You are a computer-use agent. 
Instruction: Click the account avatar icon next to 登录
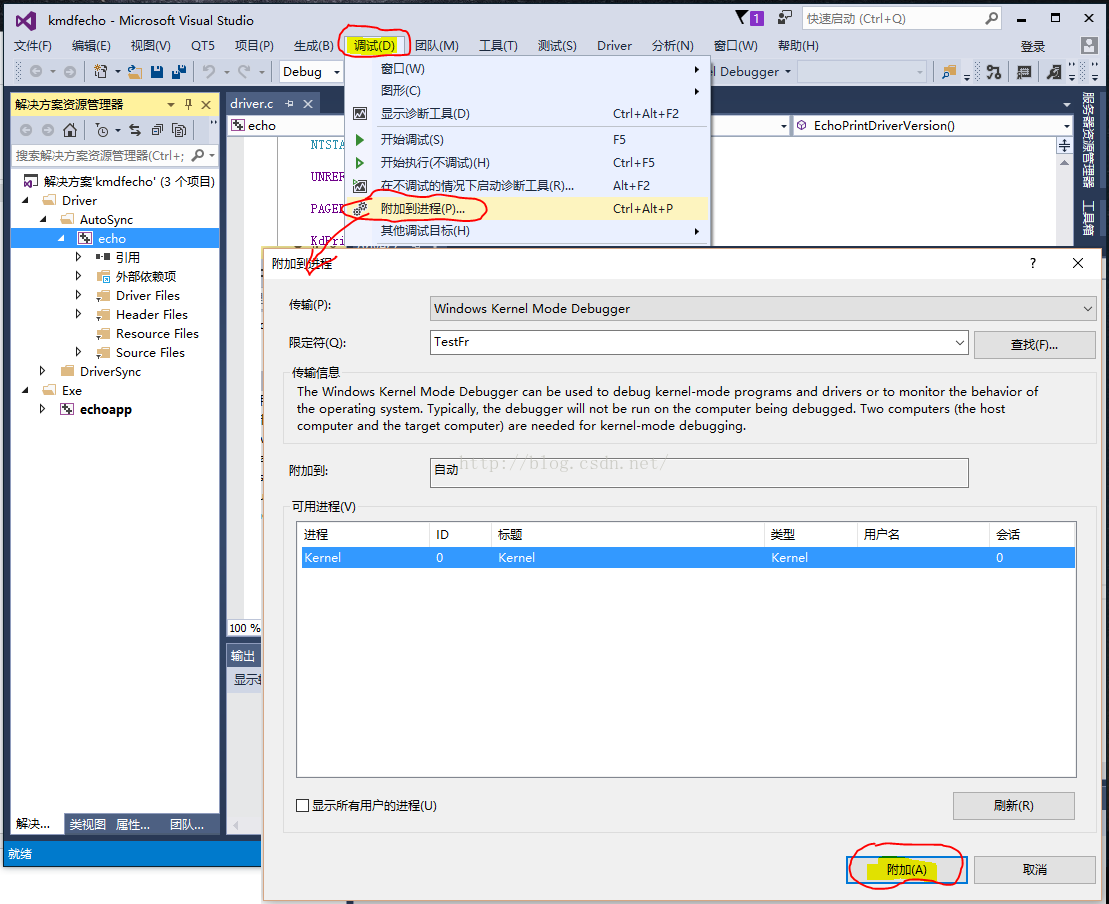click(1089, 46)
